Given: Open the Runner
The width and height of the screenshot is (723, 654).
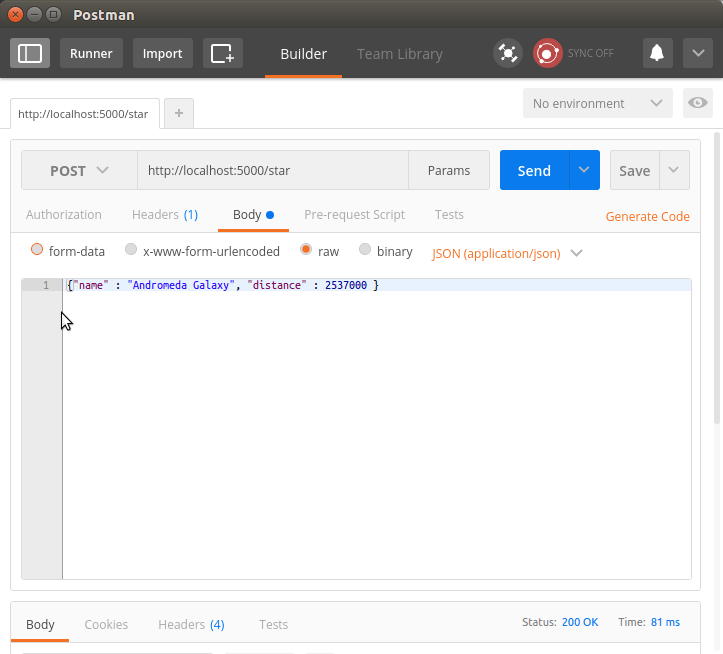Looking at the screenshot, I should click(91, 53).
